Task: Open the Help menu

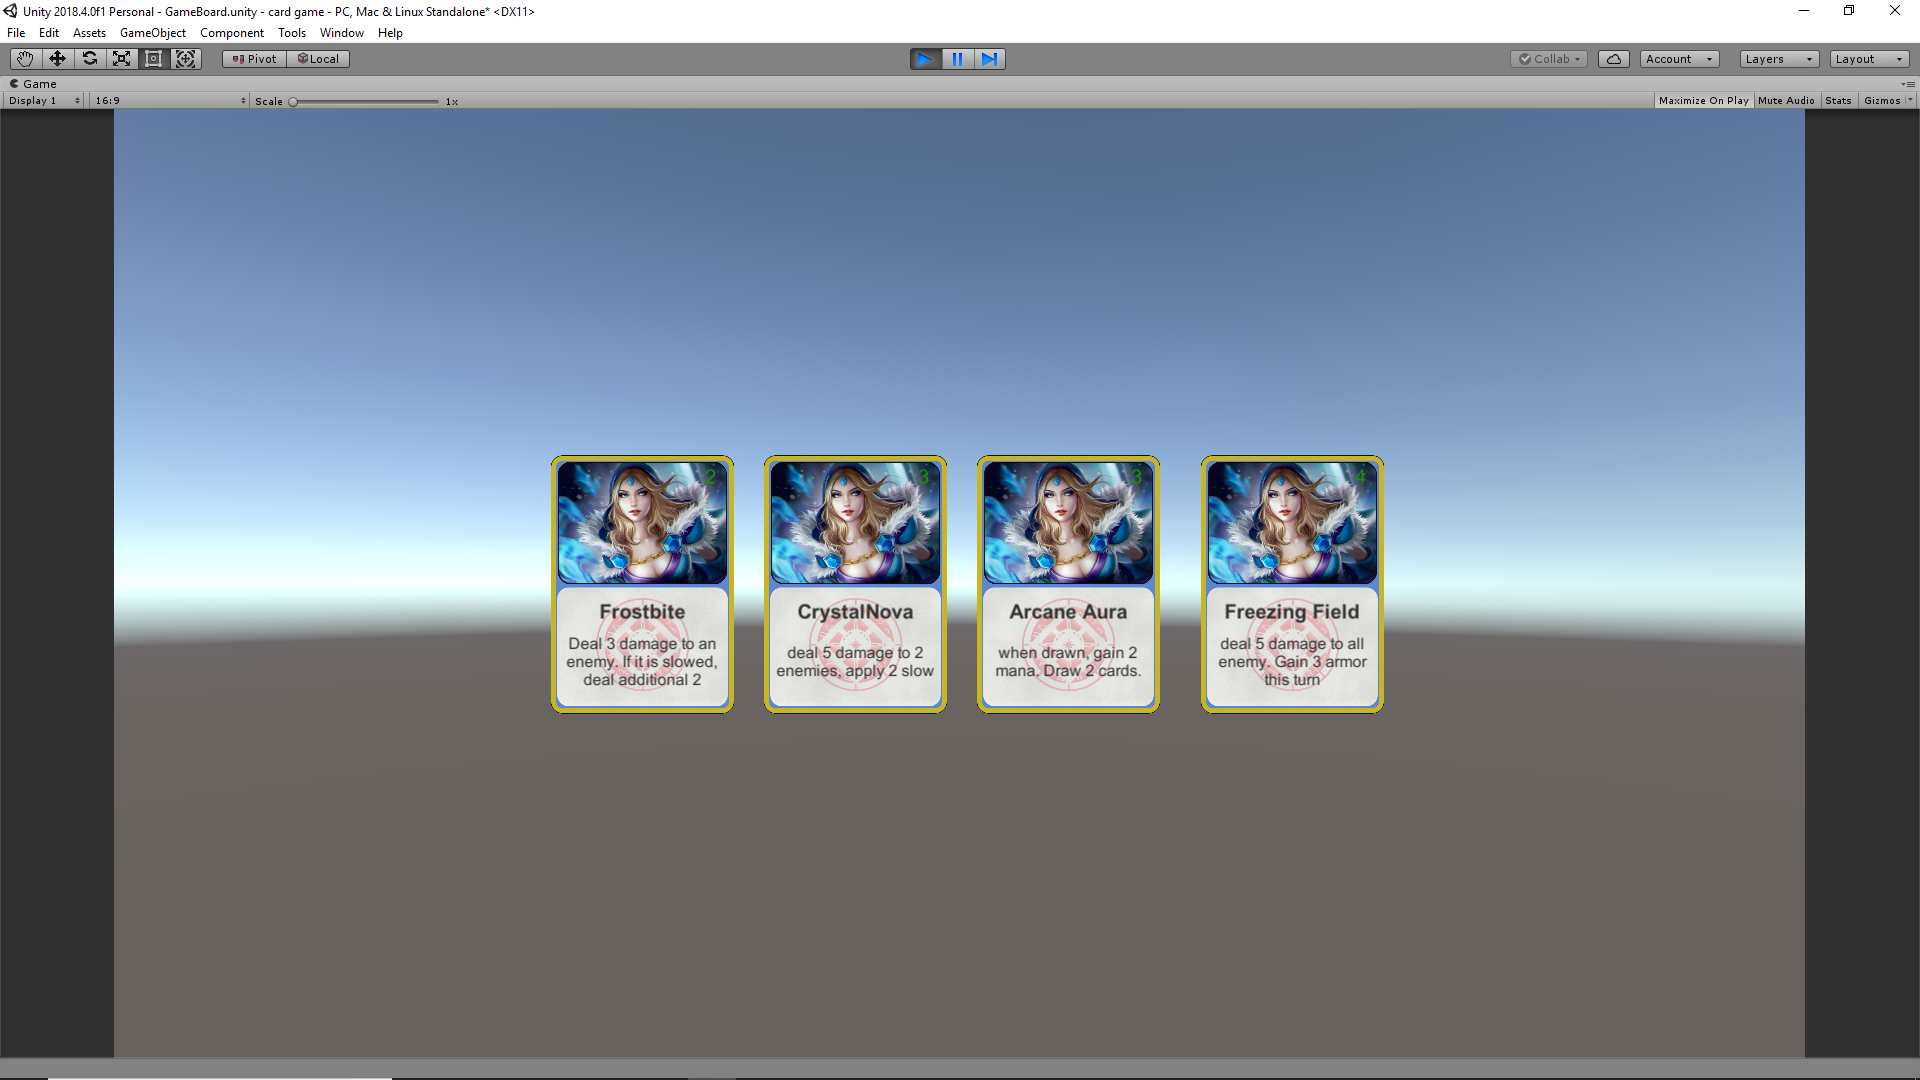Action: click(x=390, y=33)
